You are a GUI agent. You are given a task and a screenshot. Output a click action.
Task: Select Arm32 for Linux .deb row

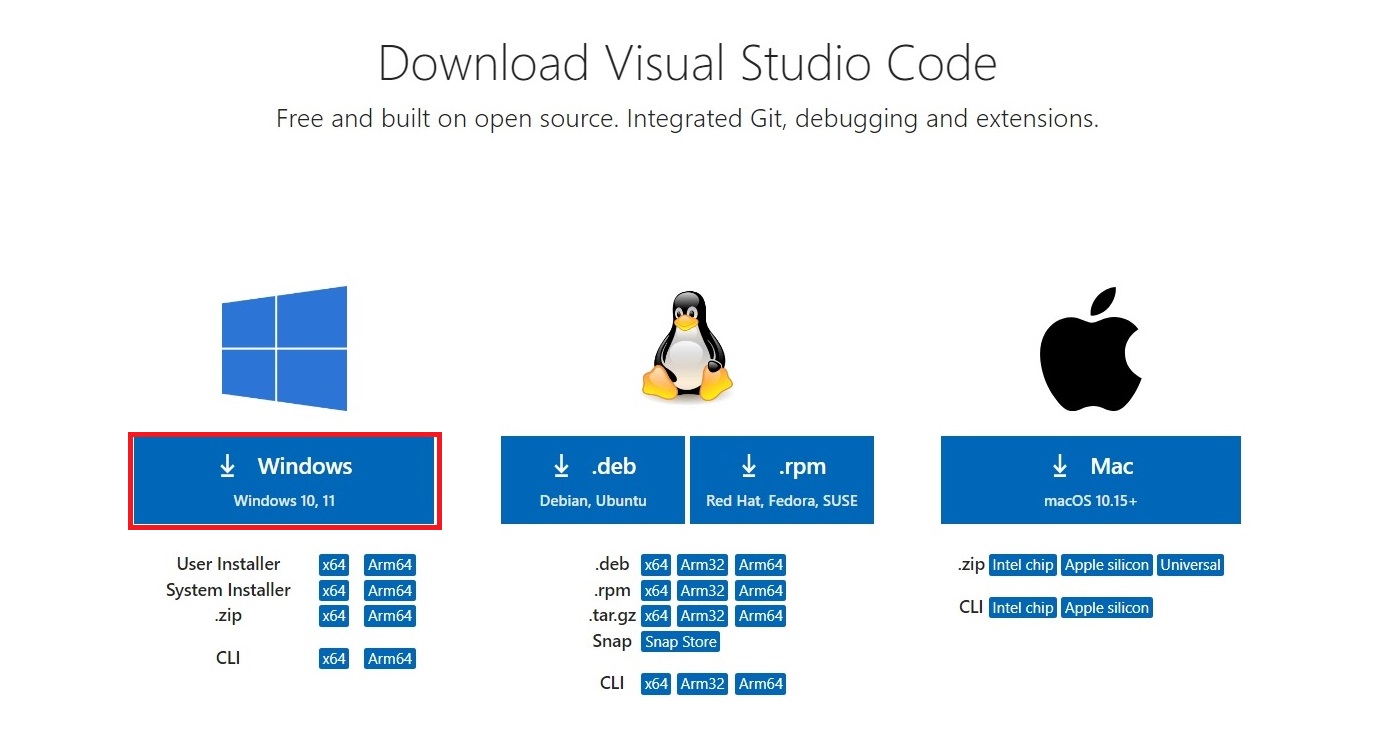pos(702,565)
